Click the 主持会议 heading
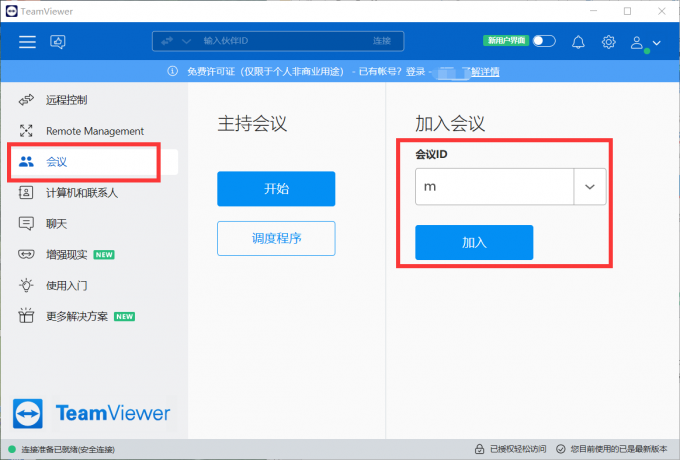The image size is (680, 460). click(x=252, y=124)
